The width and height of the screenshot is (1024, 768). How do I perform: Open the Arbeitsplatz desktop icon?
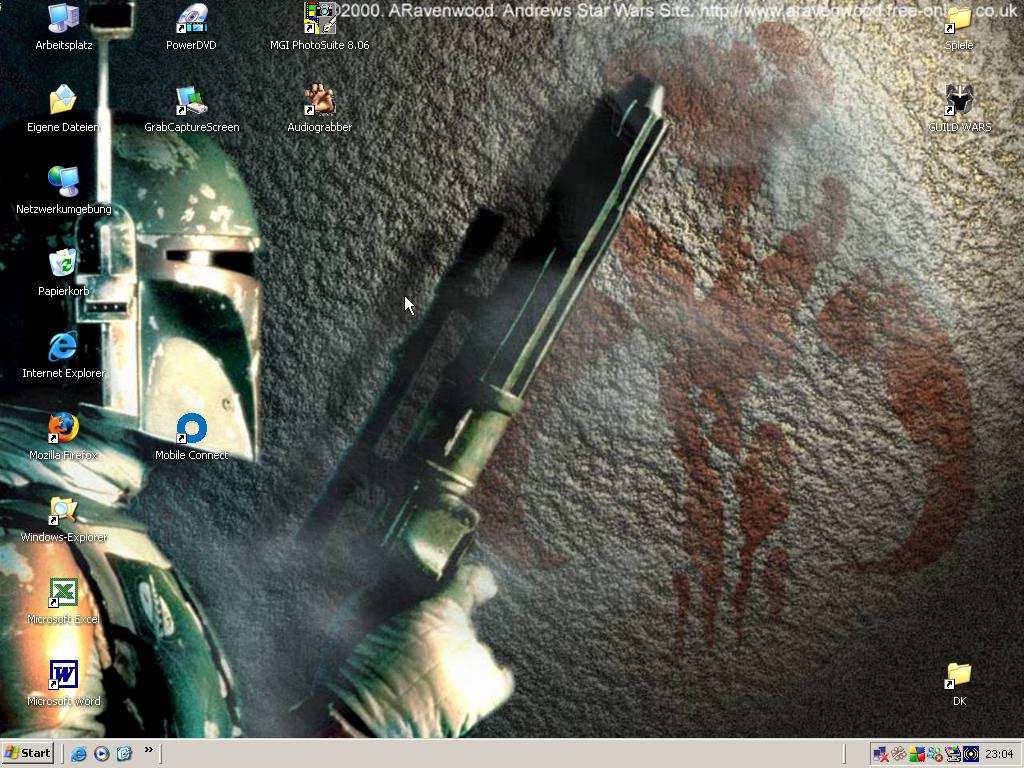tap(63, 19)
